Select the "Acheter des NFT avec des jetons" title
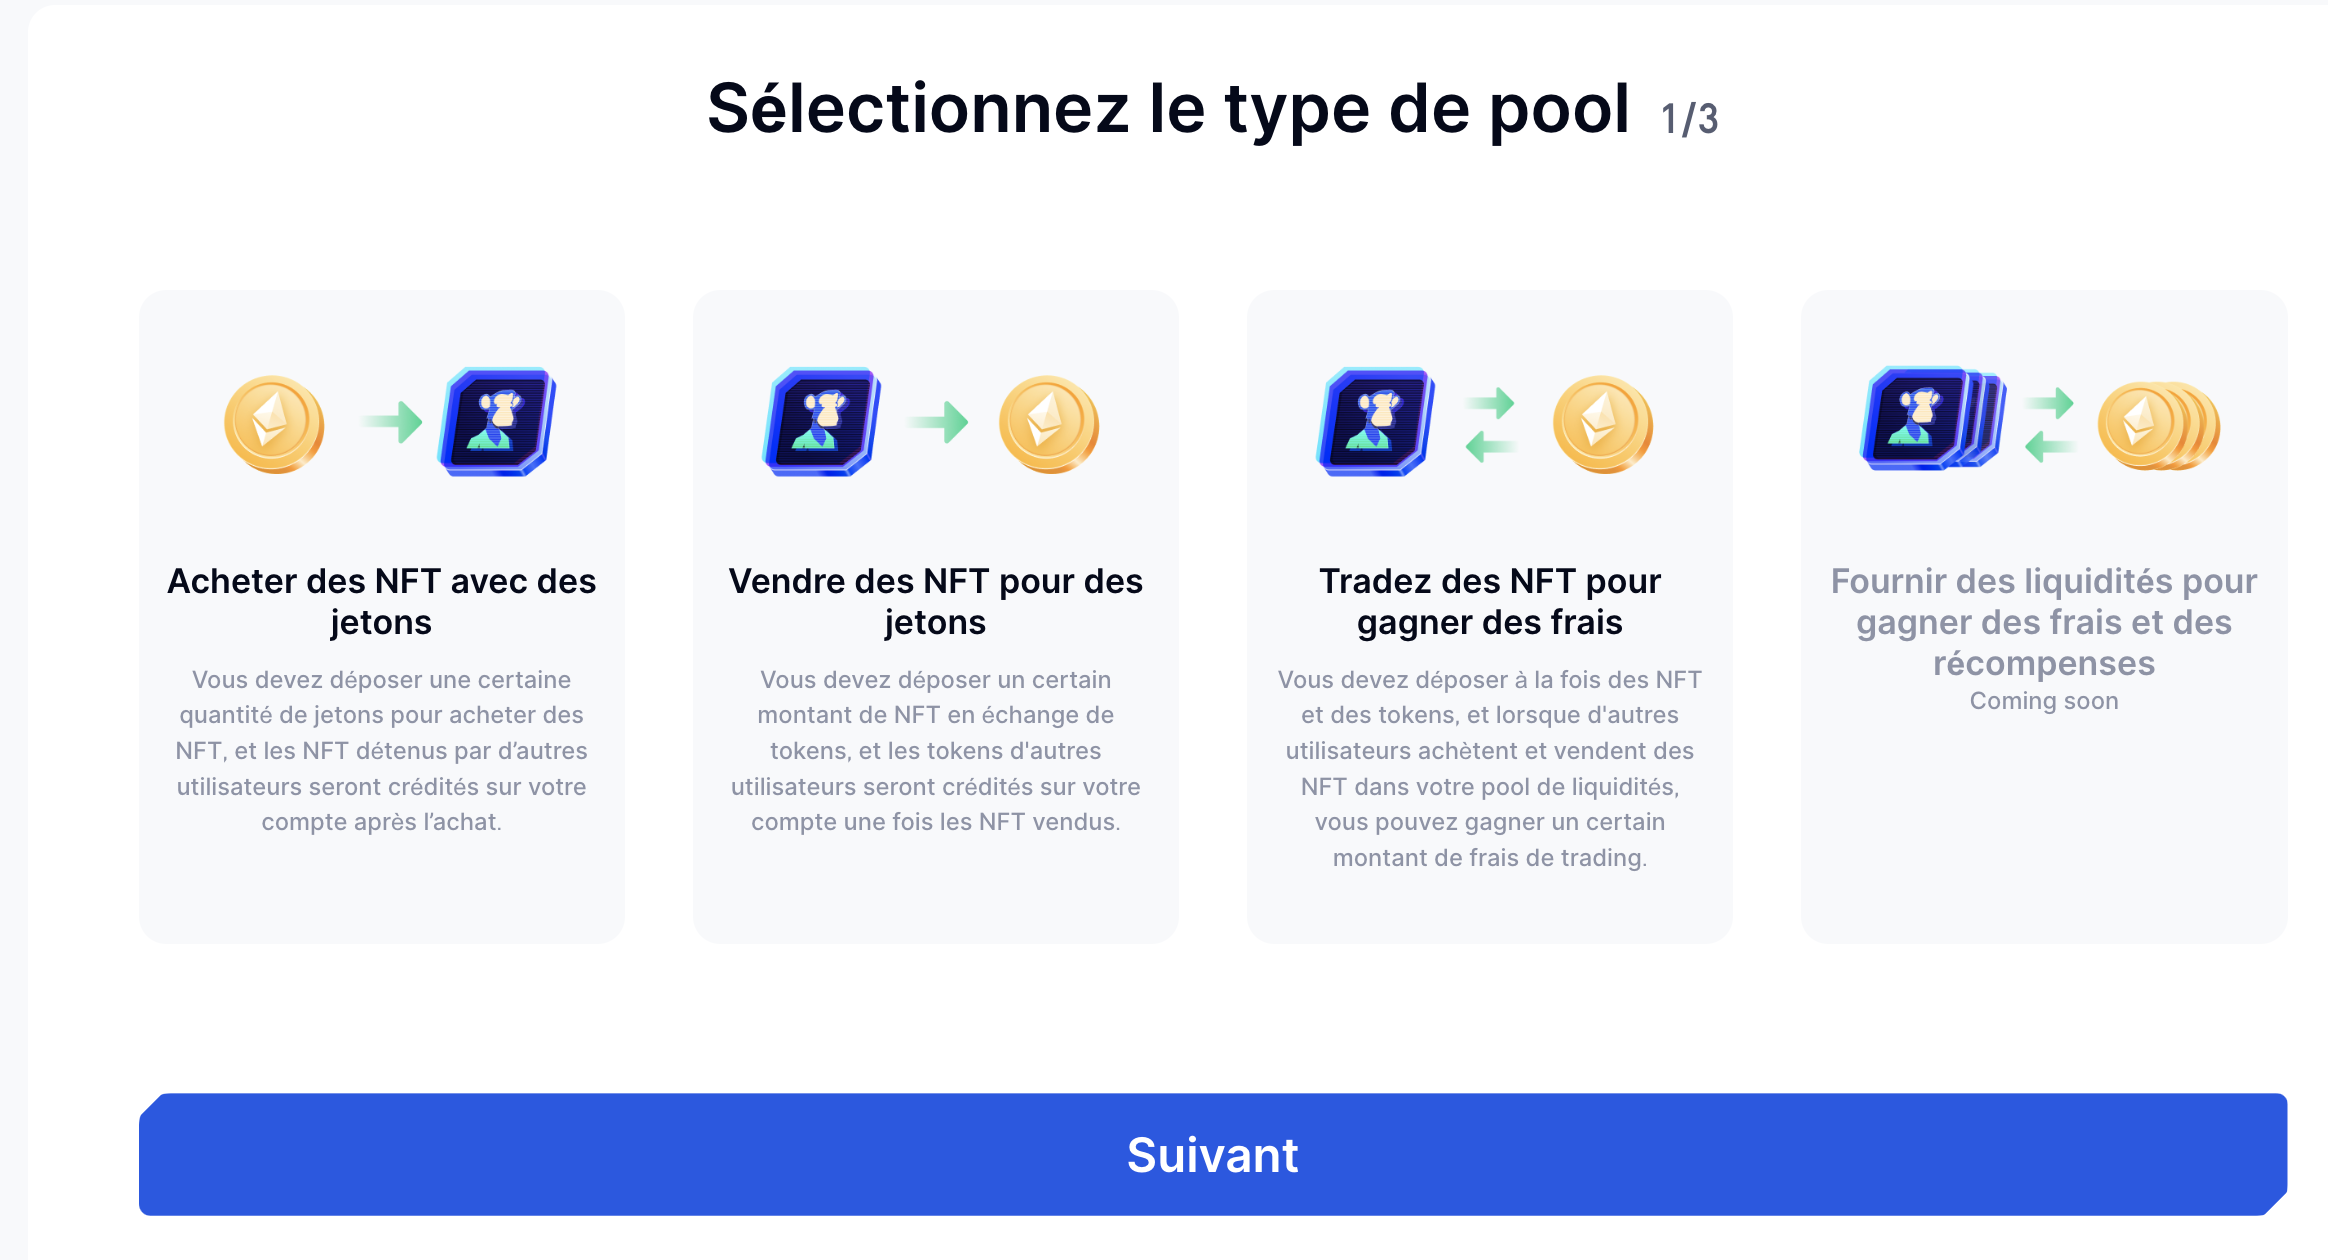The width and height of the screenshot is (2328, 1260). click(x=381, y=601)
